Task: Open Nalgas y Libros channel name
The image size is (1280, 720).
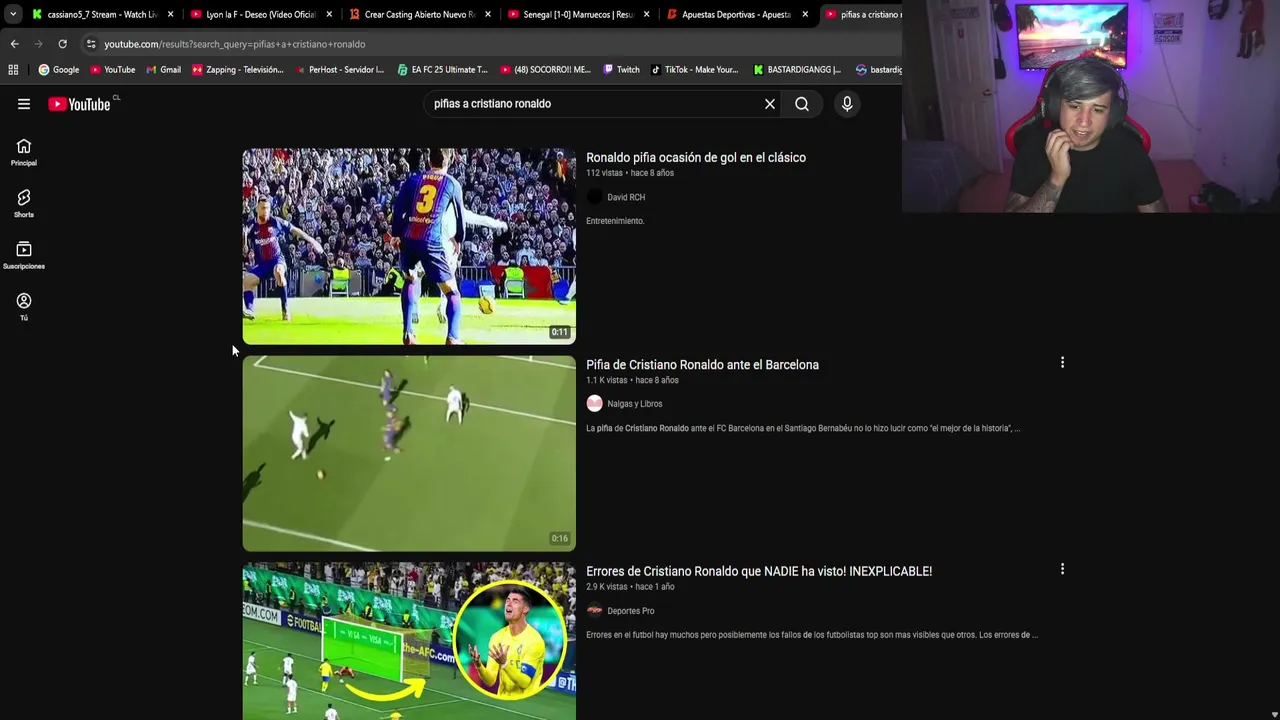Action: pos(635,404)
